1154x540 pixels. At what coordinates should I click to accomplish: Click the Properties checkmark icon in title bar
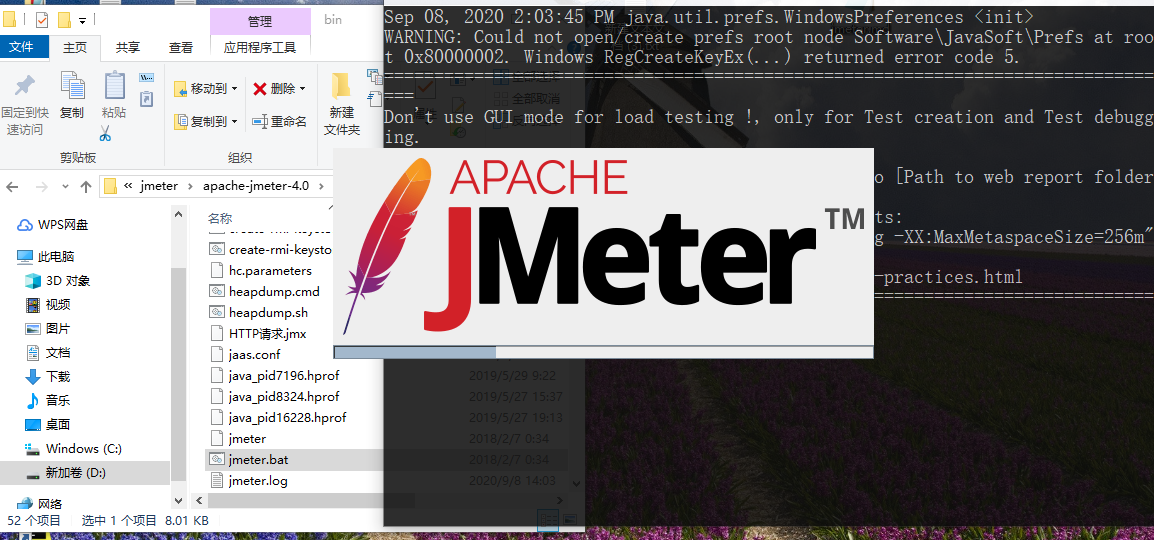point(42,20)
